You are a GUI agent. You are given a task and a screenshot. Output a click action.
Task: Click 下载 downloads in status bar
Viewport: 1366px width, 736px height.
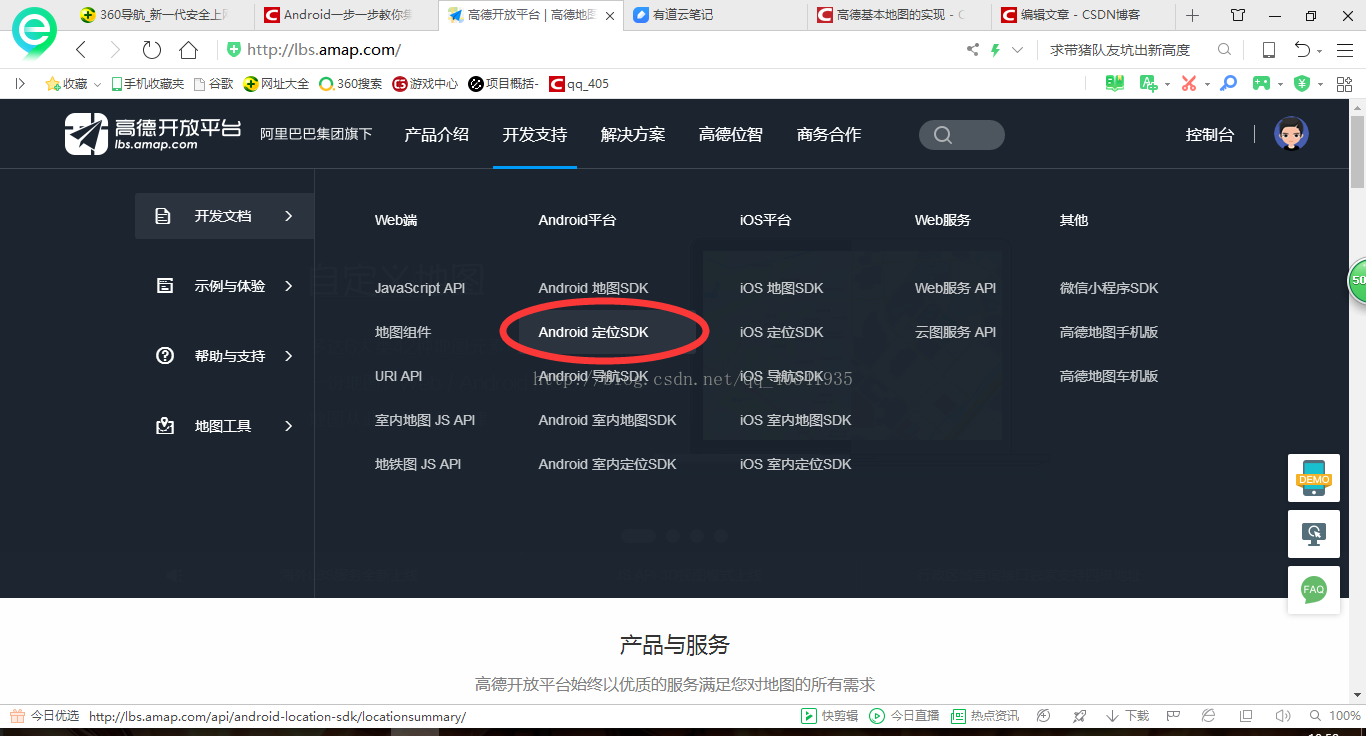pyautogui.click(x=1127, y=716)
